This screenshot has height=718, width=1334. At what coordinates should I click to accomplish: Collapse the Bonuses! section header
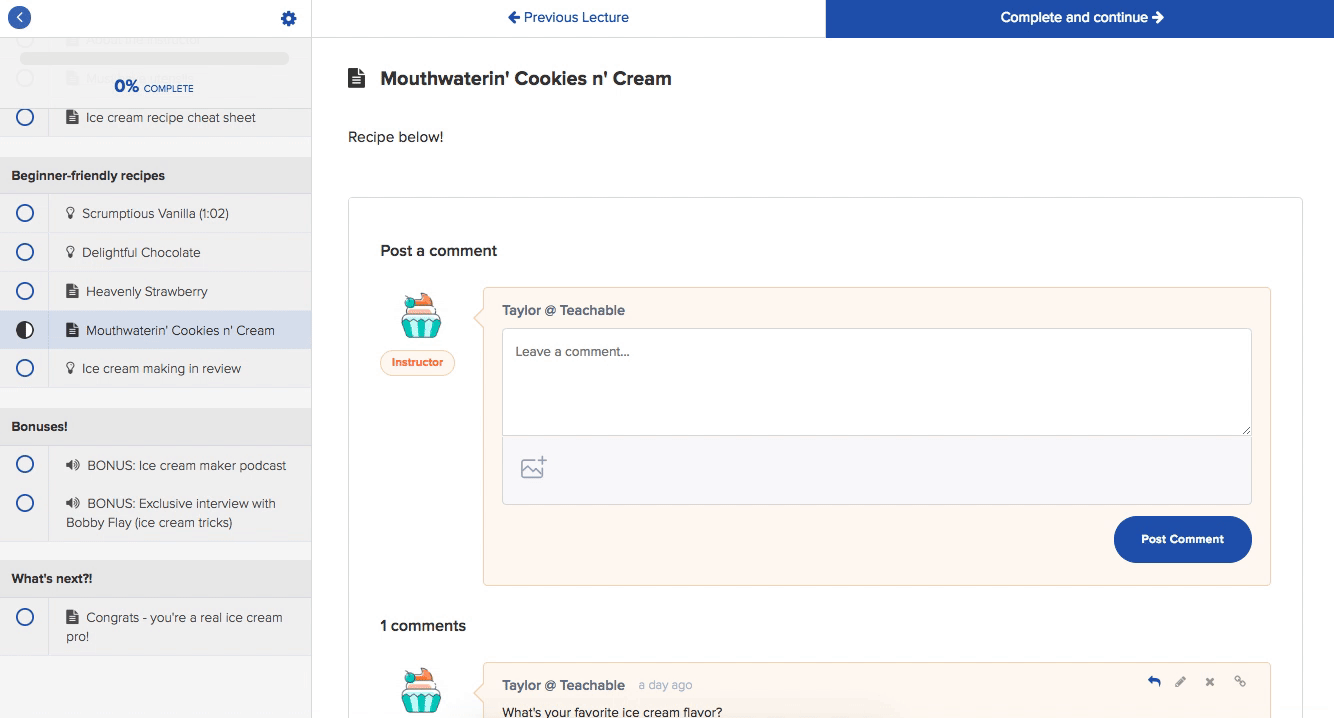pos(155,426)
